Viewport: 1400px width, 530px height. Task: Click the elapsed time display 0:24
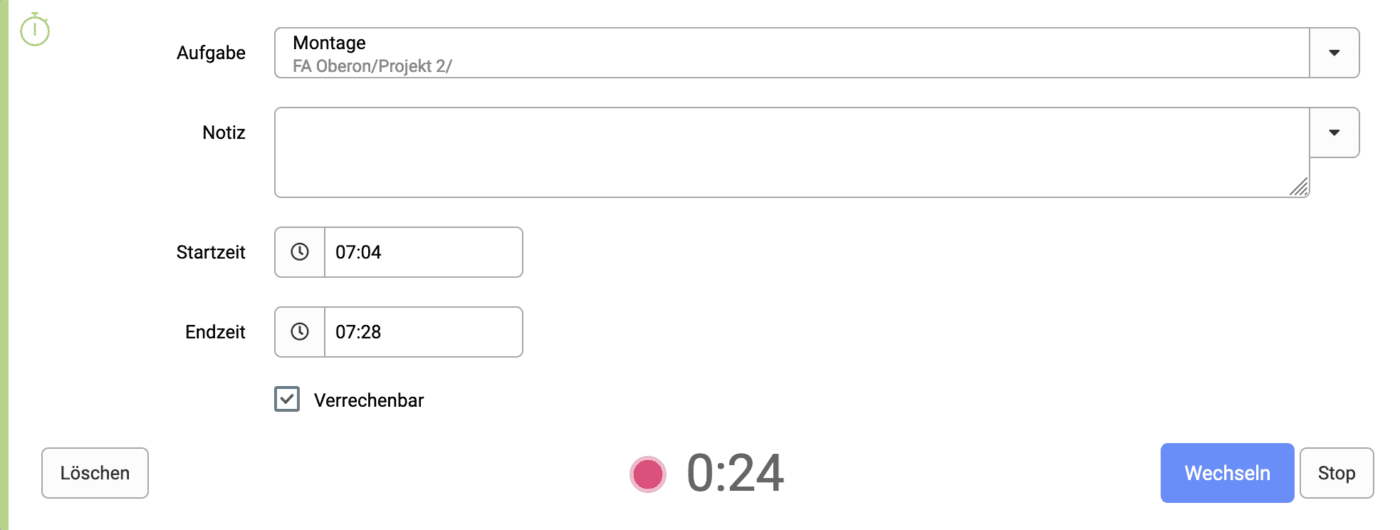(x=735, y=474)
